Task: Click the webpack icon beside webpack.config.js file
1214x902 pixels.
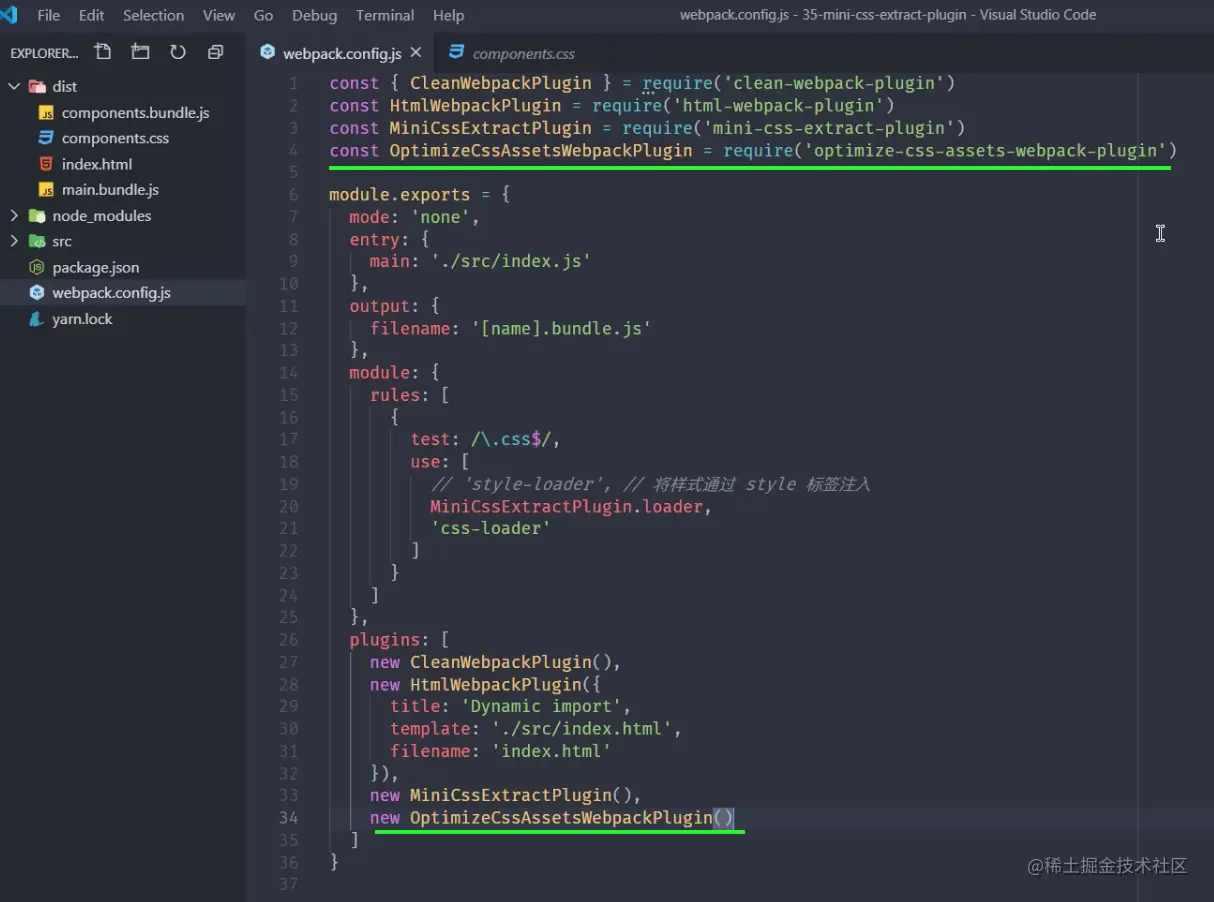Action: pyautogui.click(x=37, y=293)
